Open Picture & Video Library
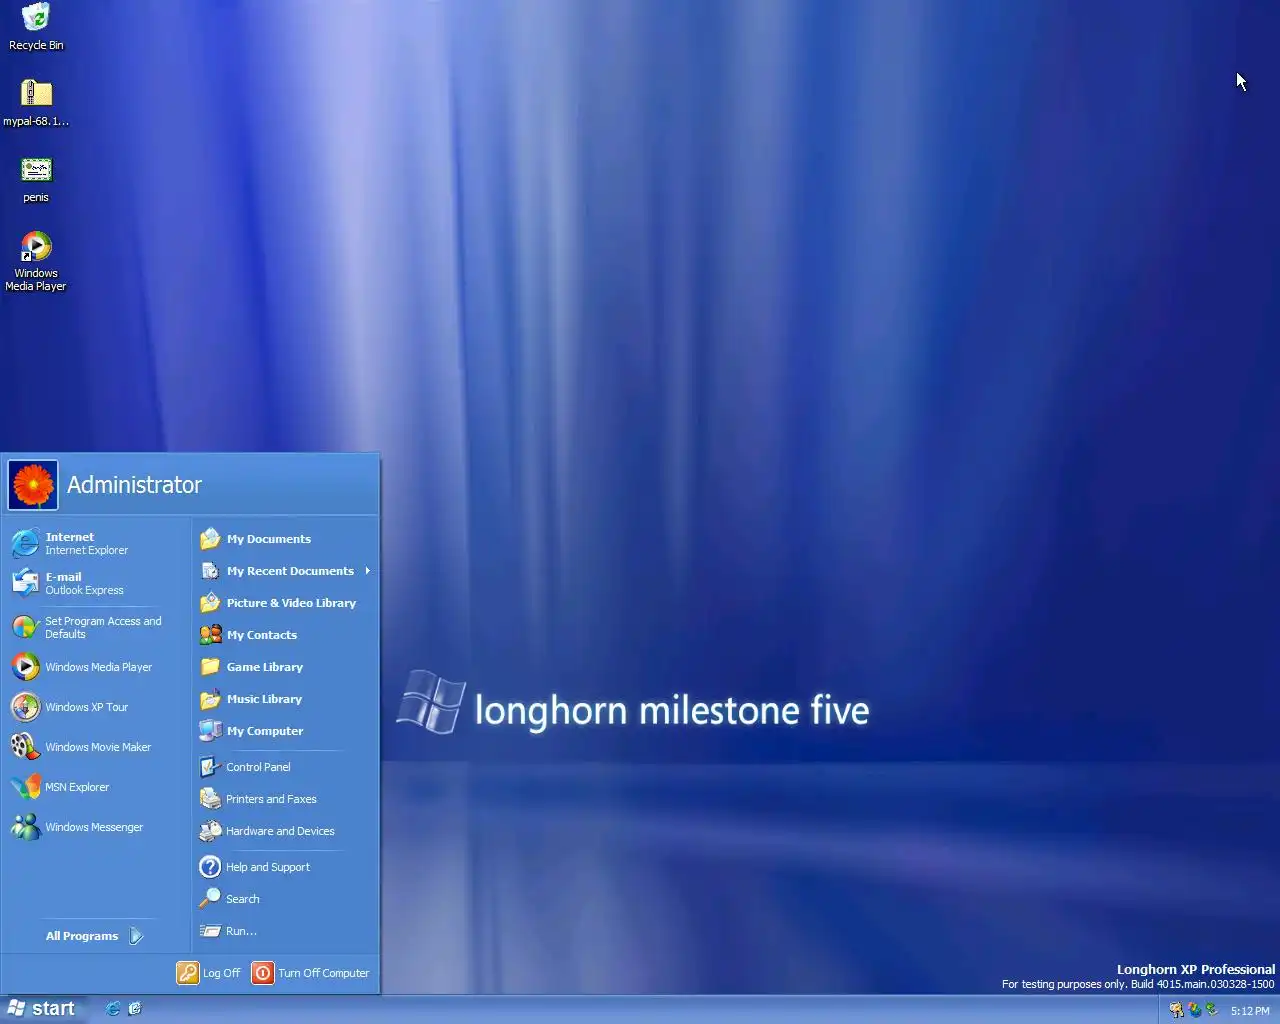 (286, 603)
